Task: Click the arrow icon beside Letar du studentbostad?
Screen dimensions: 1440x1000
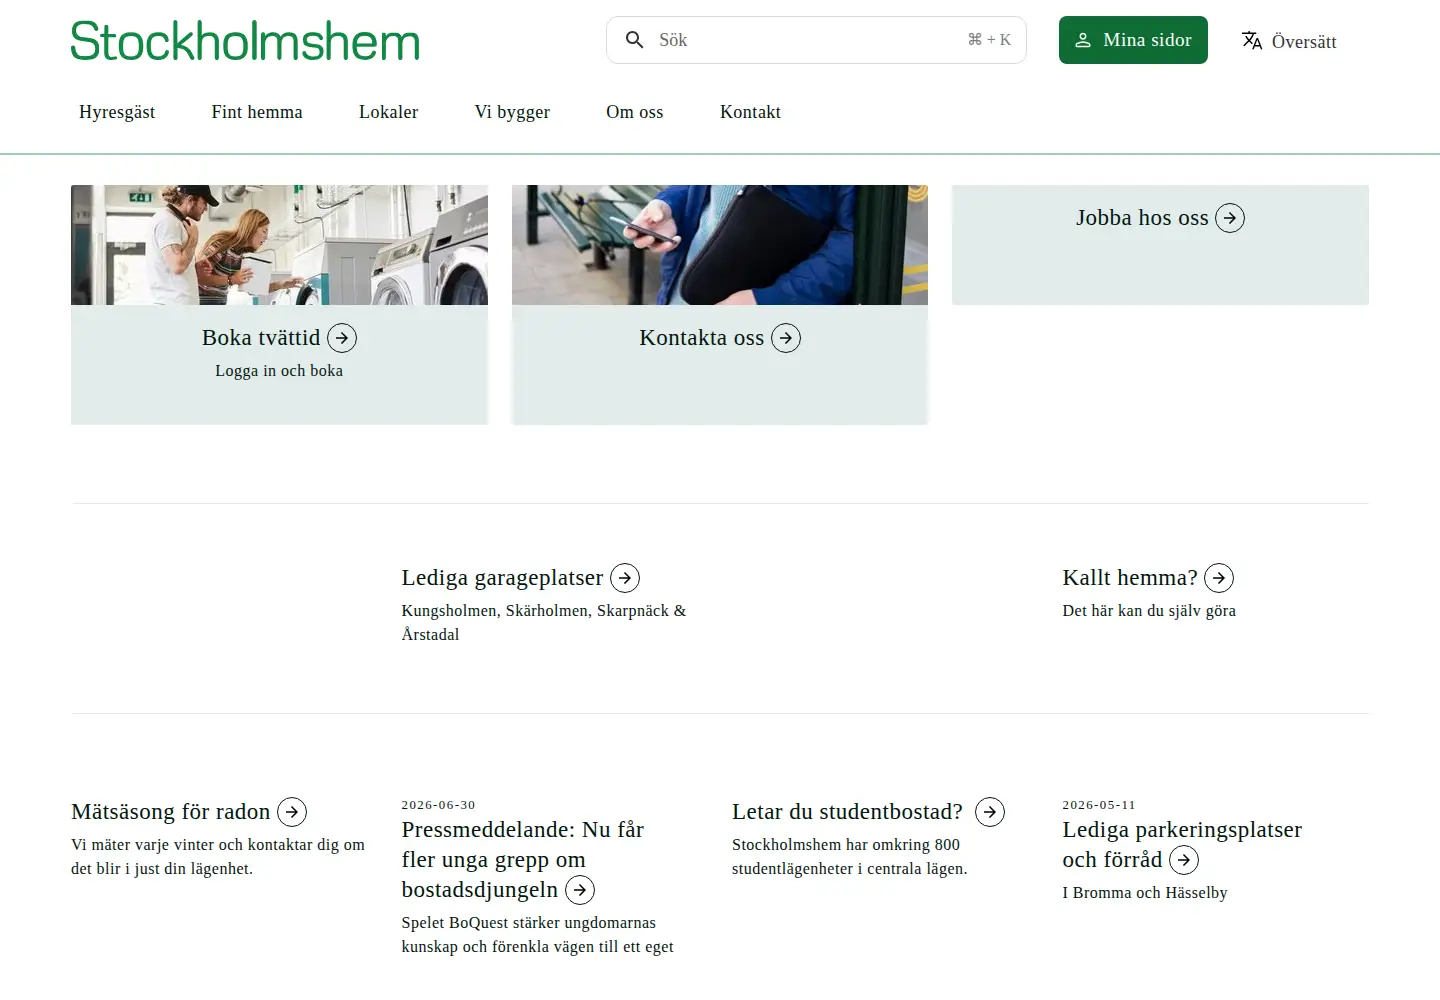Action: pos(990,812)
